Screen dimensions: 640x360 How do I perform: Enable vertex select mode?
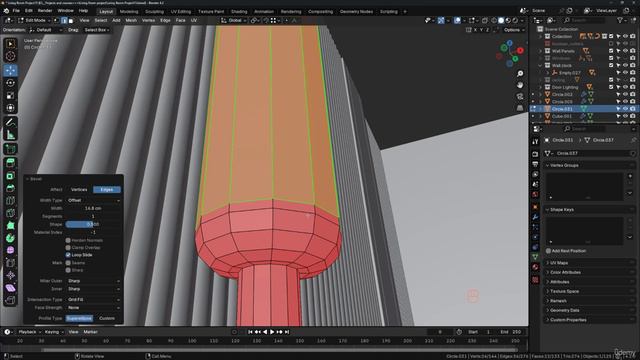coord(57,20)
